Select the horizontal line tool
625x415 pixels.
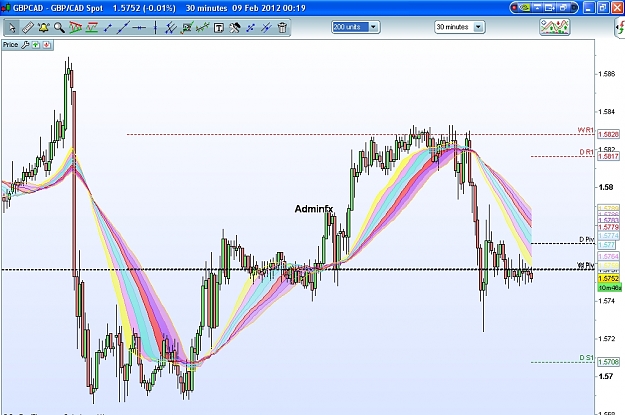(x=139, y=28)
